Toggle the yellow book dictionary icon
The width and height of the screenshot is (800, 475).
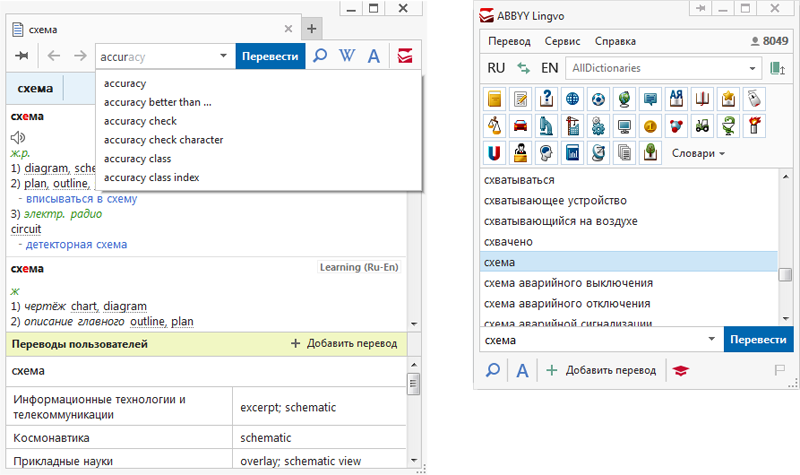pos(494,99)
